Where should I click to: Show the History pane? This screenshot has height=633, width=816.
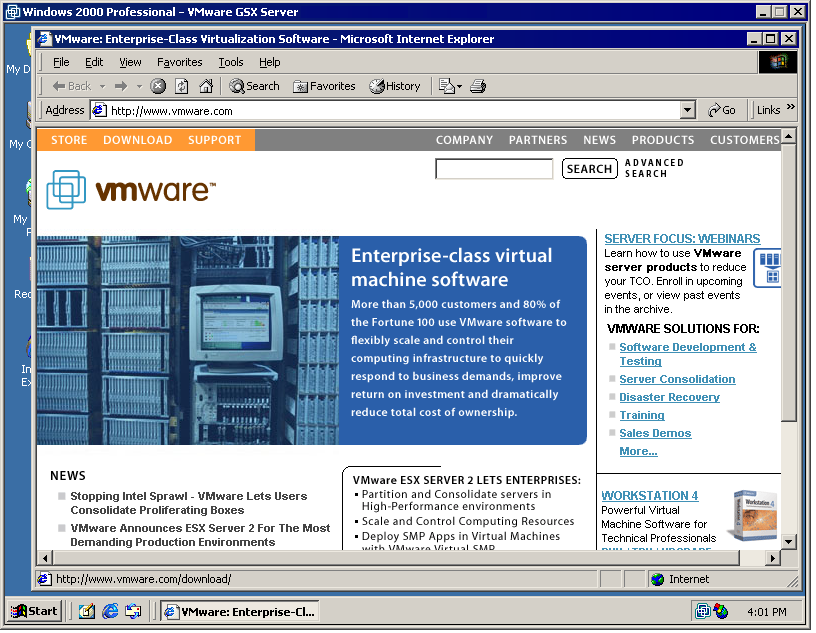tap(395, 86)
